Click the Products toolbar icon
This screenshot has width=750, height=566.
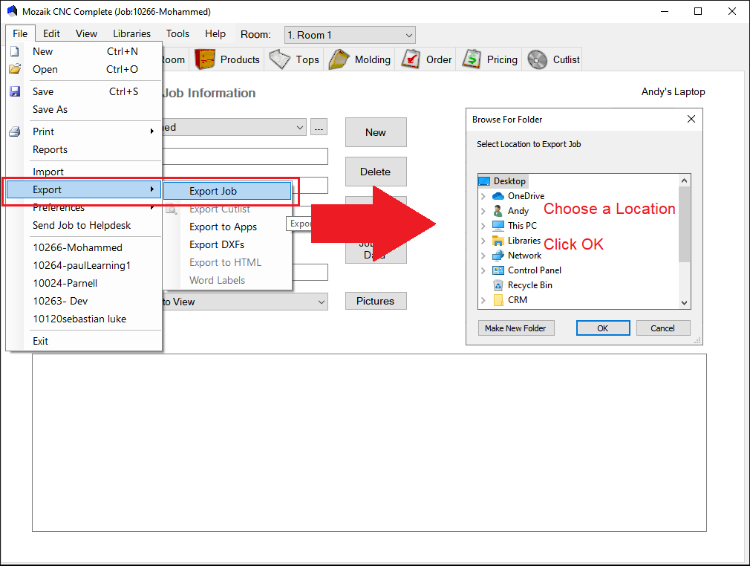coord(205,60)
